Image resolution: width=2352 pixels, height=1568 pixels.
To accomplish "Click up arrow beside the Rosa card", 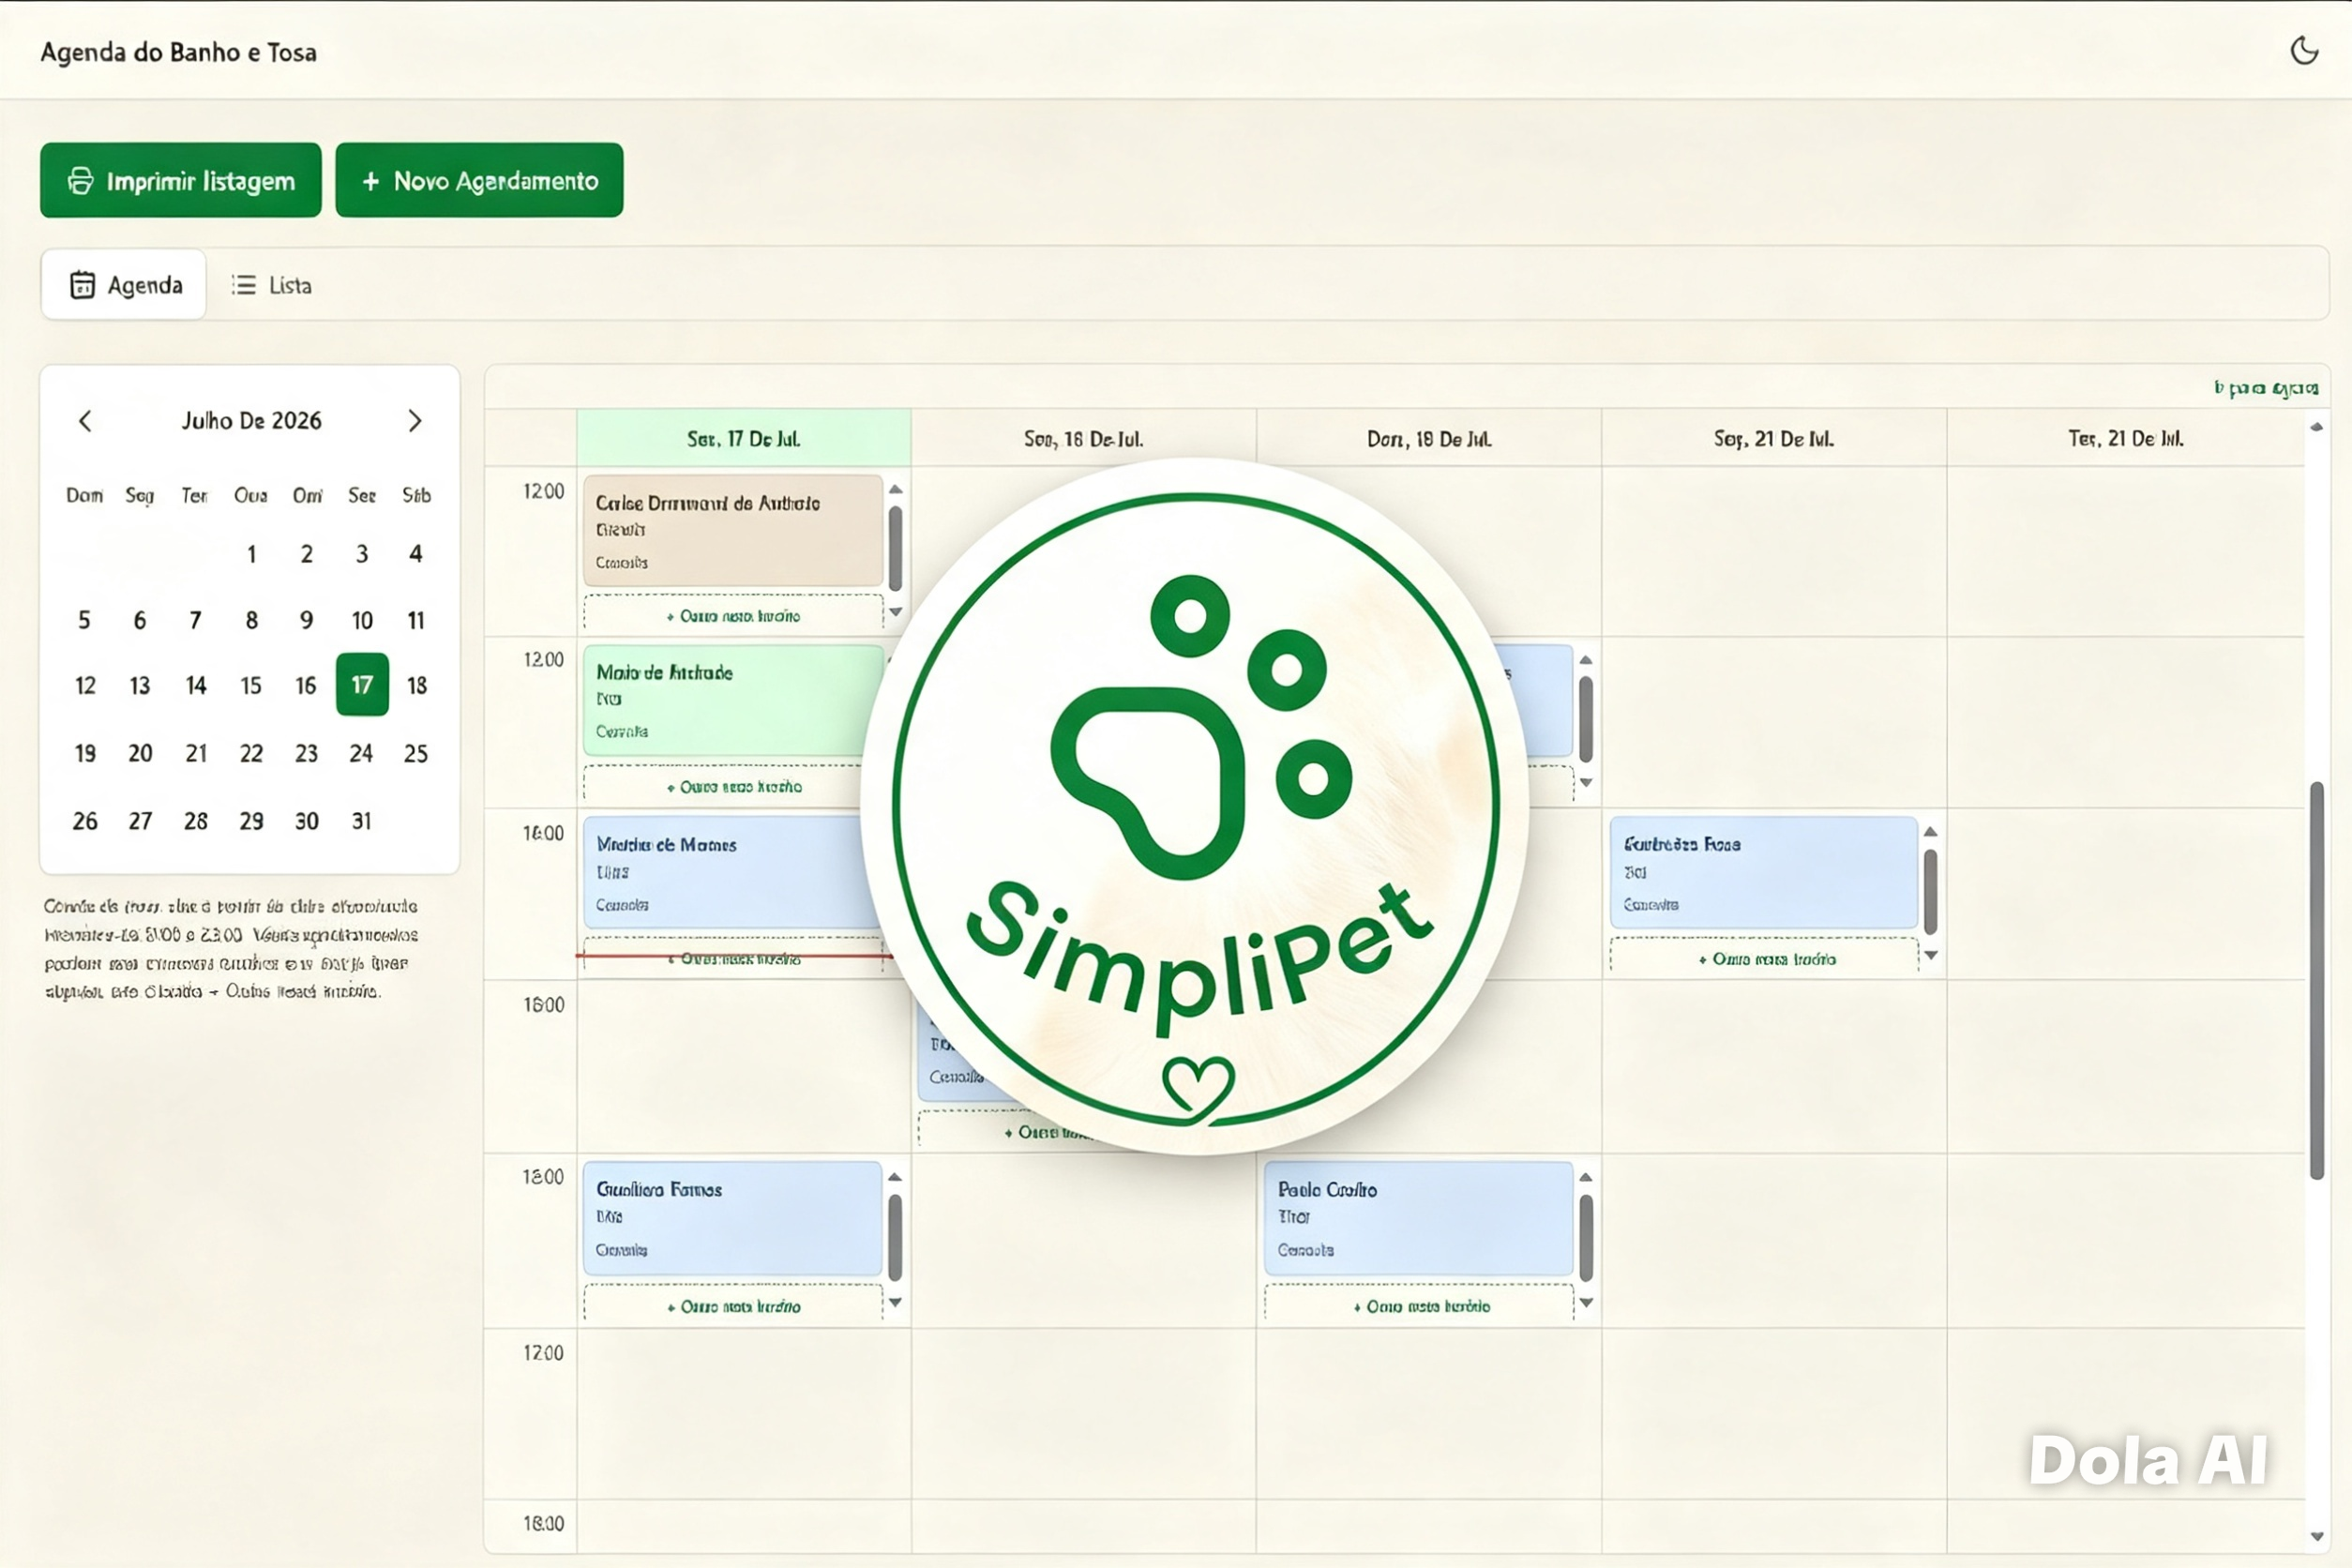I will point(1931,832).
